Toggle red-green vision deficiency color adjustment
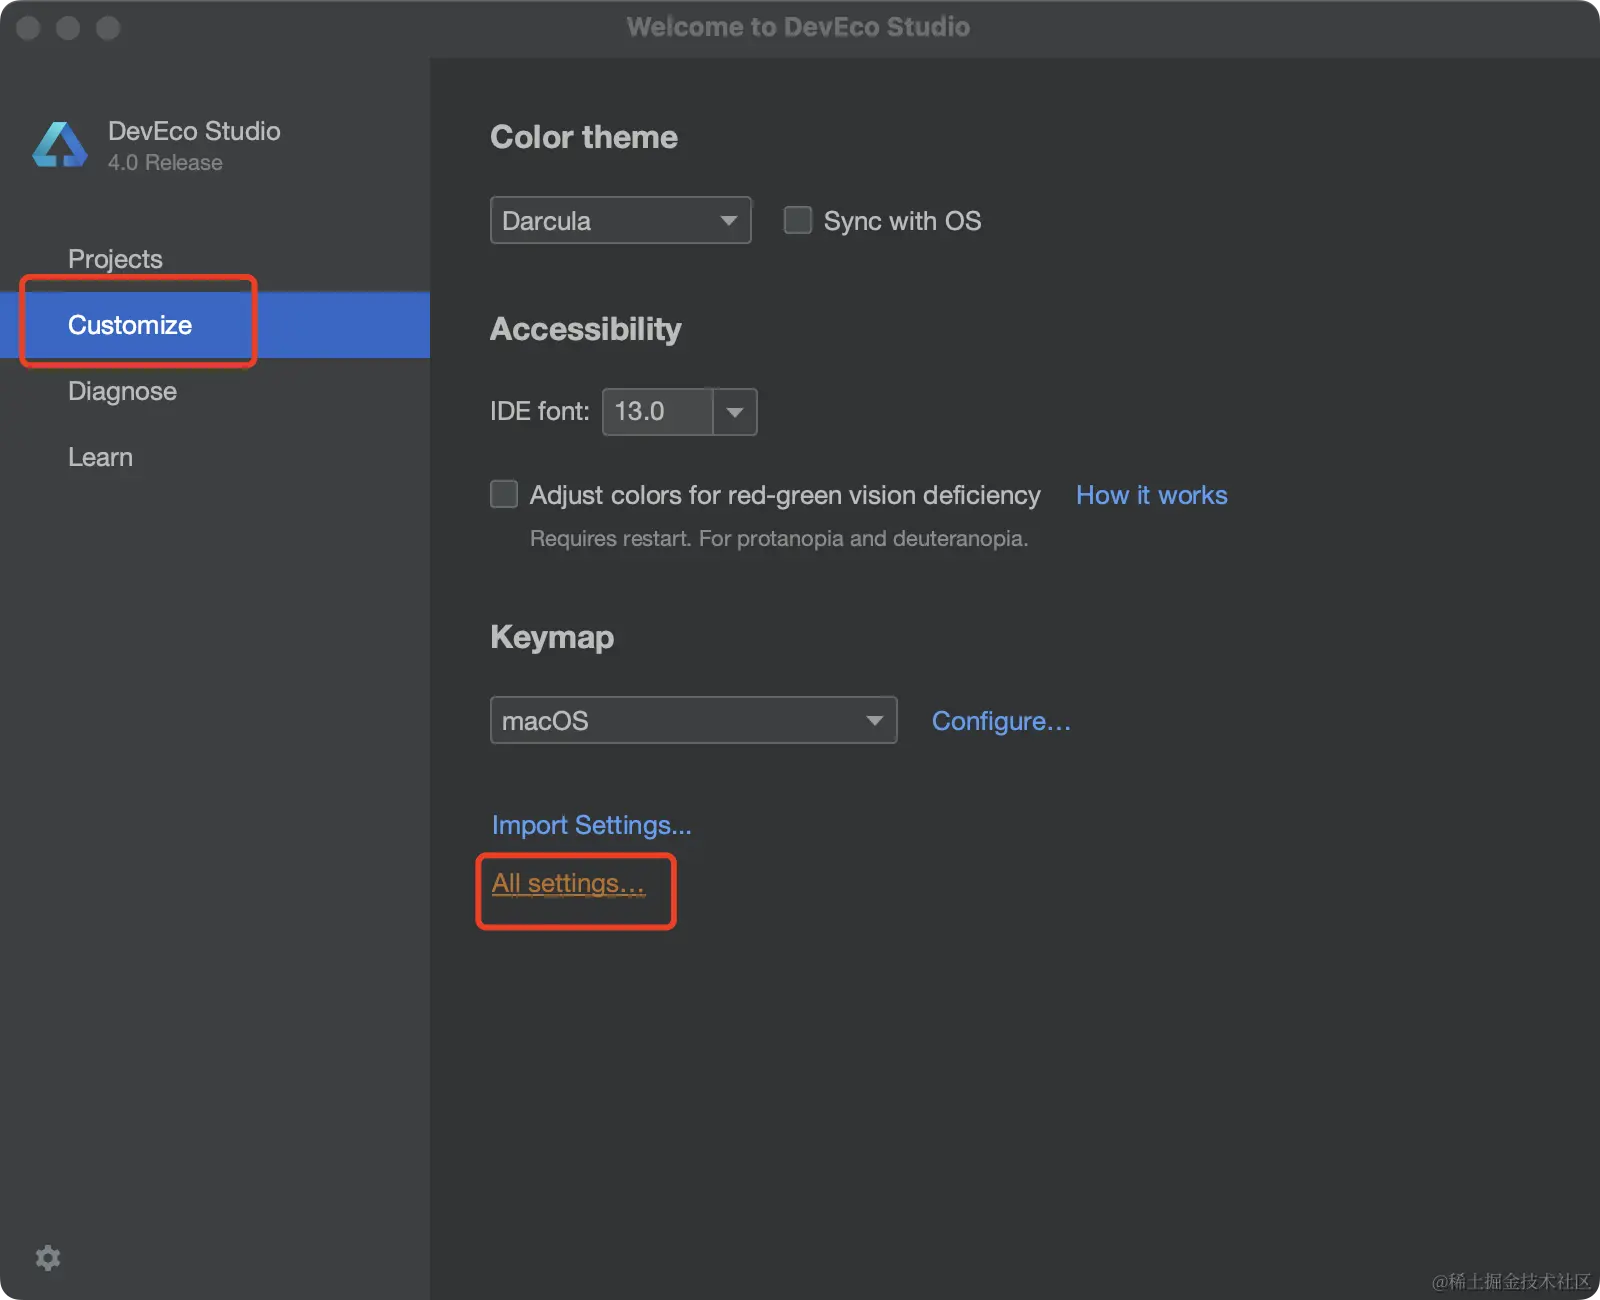Image resolution: width=1600 pixels, height=1300 pixels. (504, 494)
